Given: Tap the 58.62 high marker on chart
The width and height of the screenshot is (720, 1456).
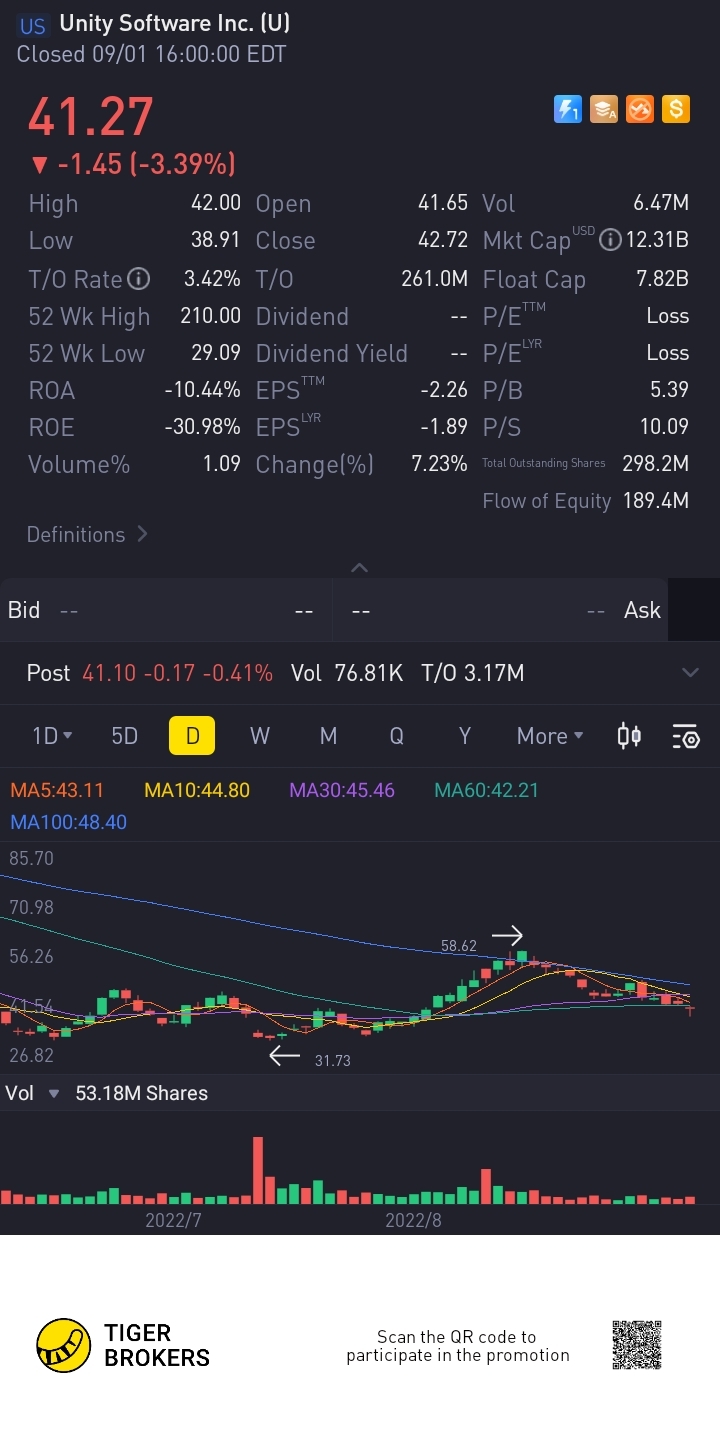Looking at the screenshot, I should tap(459, 945).
